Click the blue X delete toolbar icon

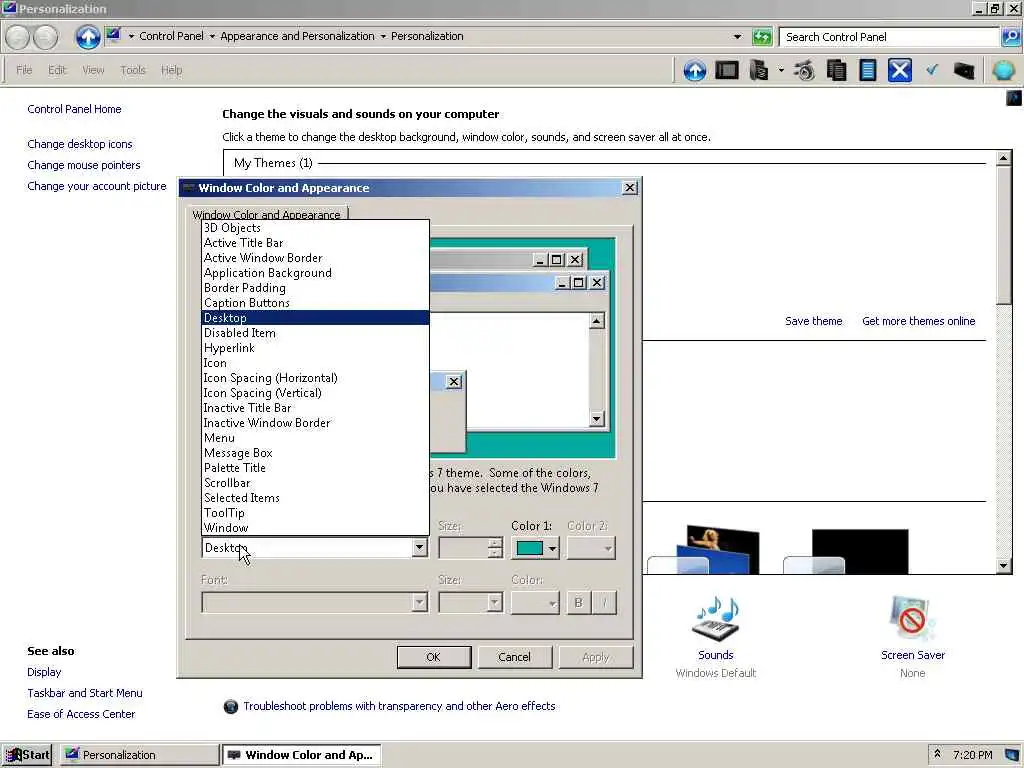[899, 70]
